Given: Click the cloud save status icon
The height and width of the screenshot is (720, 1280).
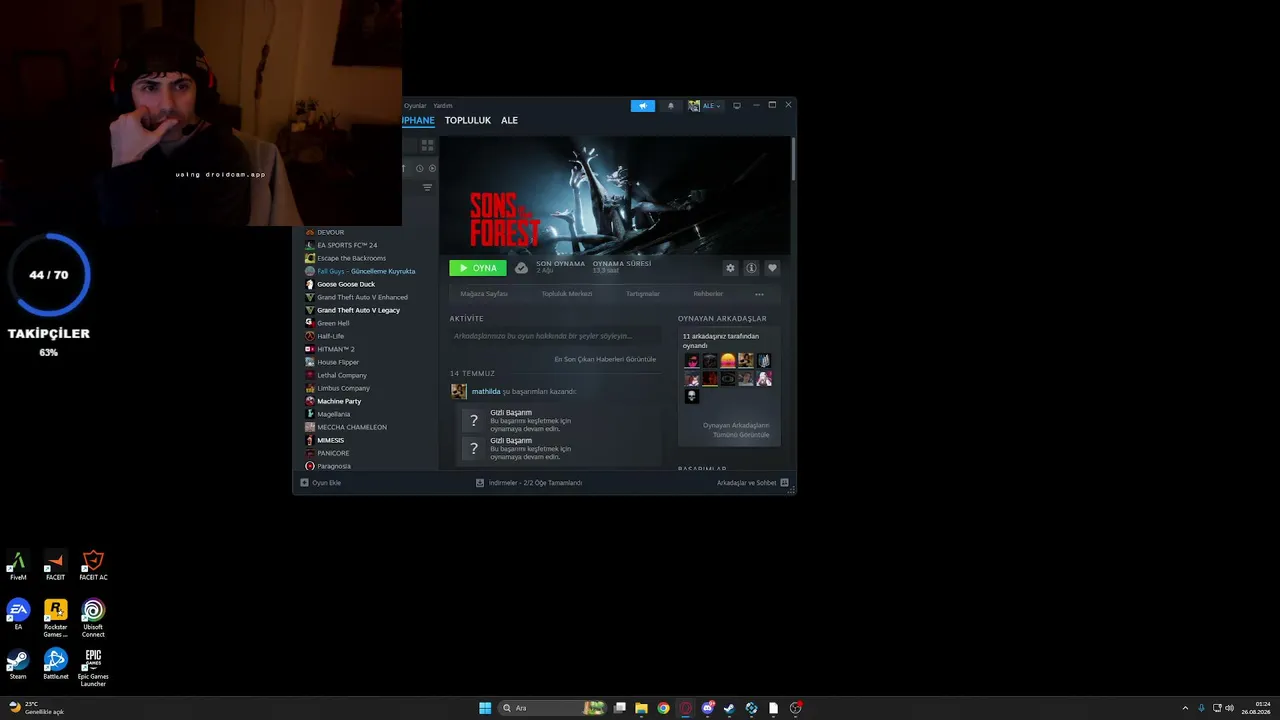Looking at the screenshot, I should tap(521, 268).
